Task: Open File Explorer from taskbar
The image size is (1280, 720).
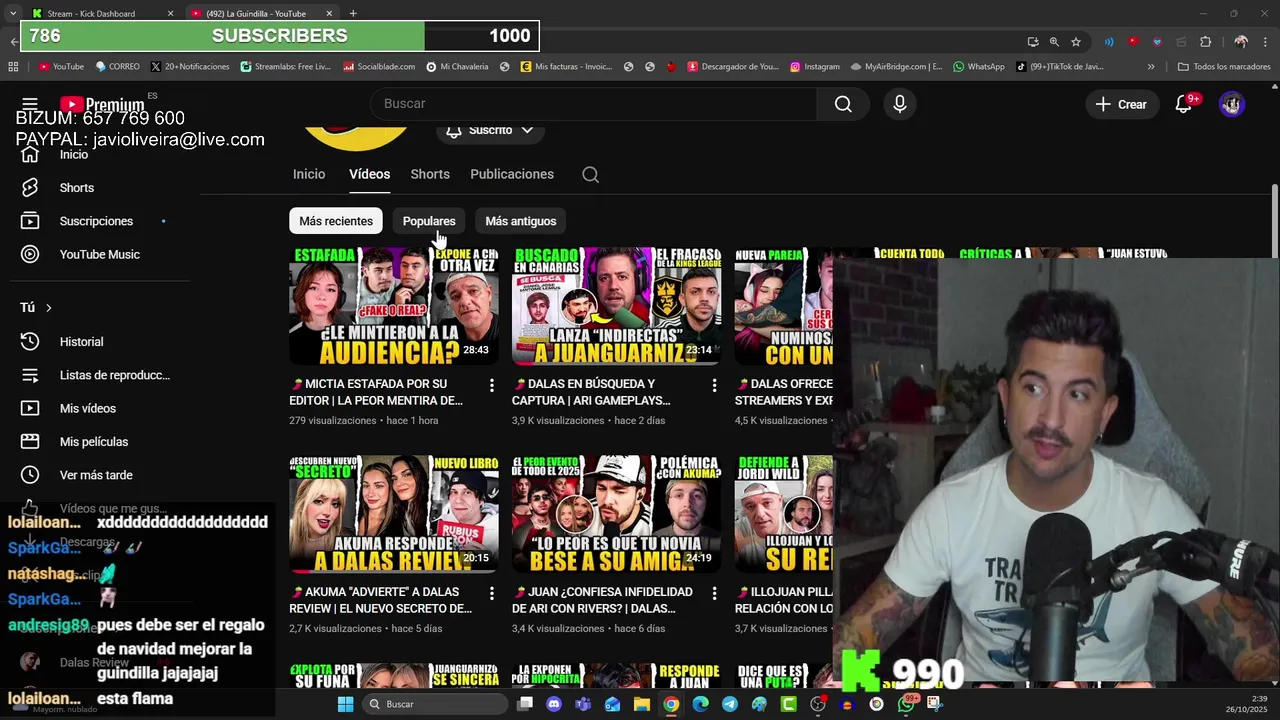Action: click(x=642, y=704)
